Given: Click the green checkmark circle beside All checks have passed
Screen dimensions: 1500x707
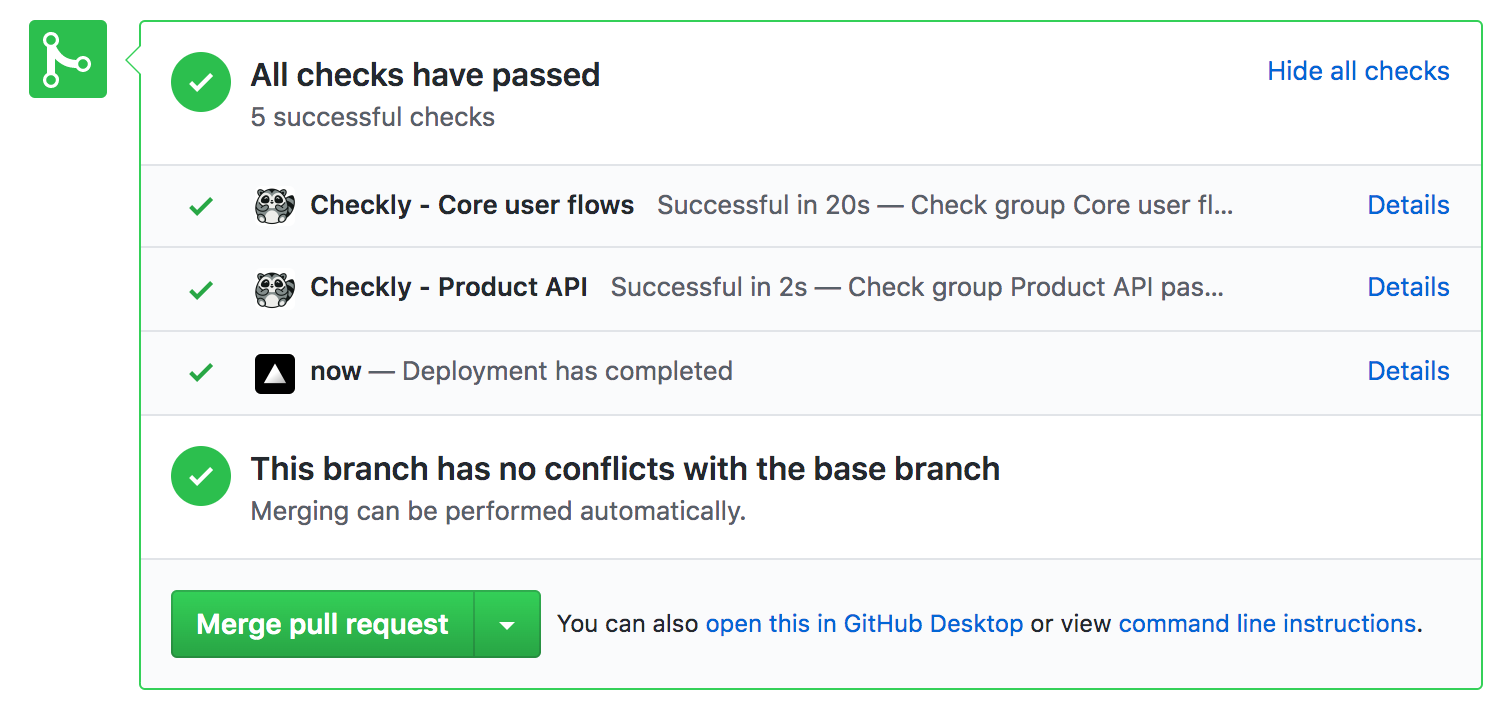Looking at the screenshot, I should (201, 82).
